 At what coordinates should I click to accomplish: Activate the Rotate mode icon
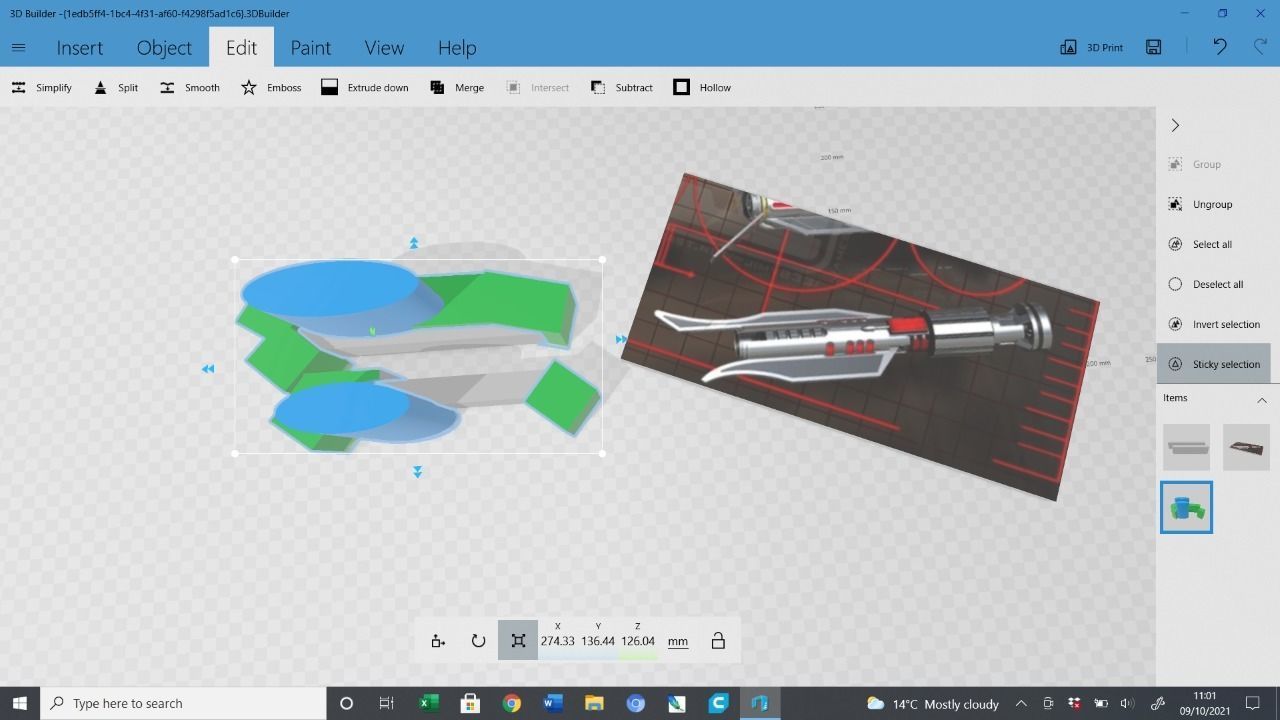(x=478, y=641)
